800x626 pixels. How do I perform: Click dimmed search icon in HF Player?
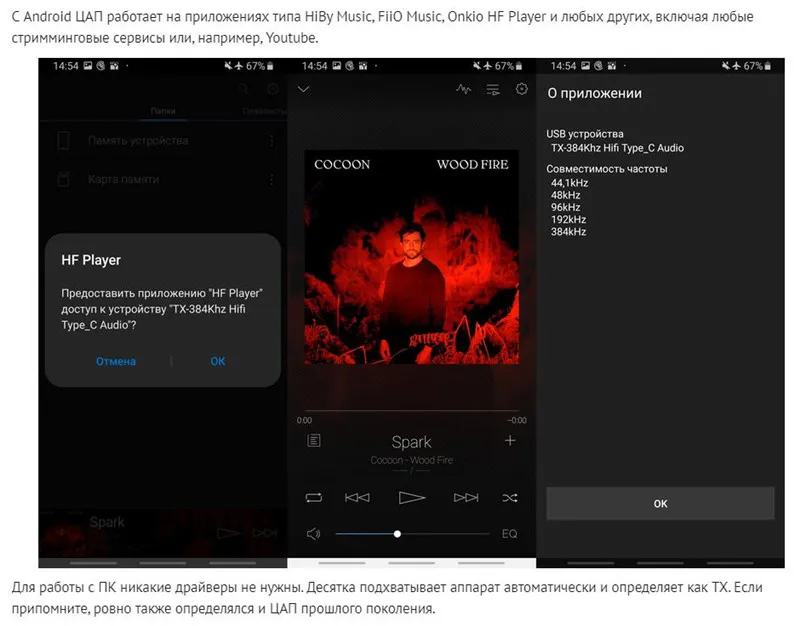pyautogui.click(x=244, y=89)
